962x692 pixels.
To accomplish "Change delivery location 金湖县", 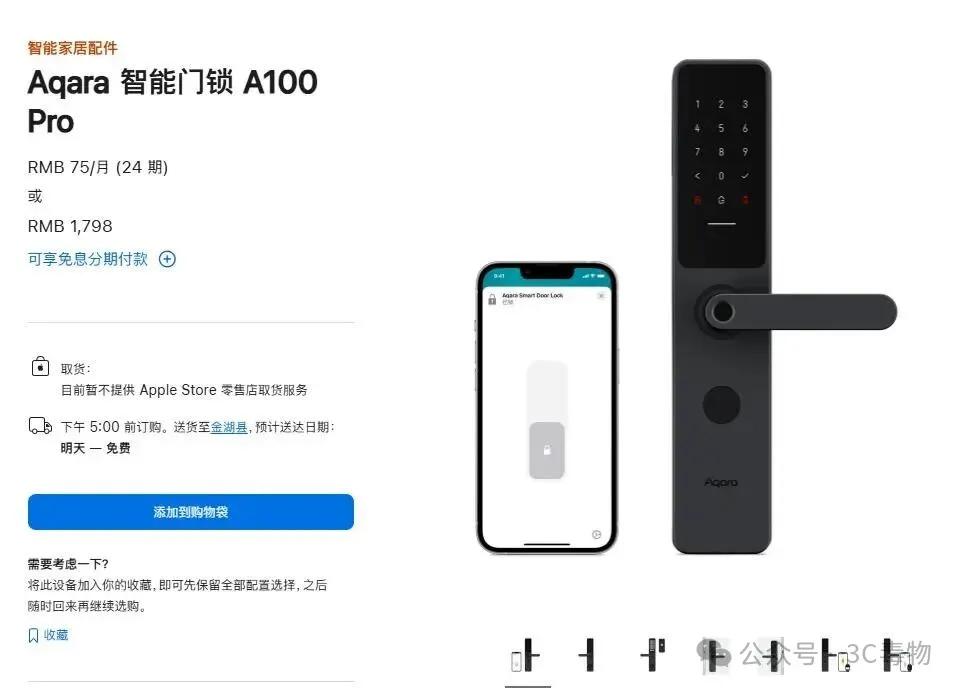I will pos(229,427).
